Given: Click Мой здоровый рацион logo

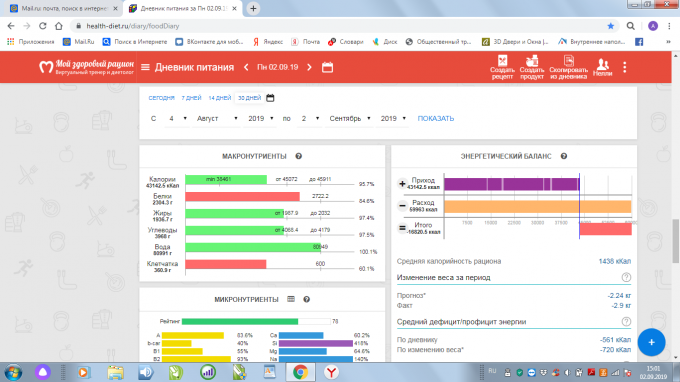Looking at the screenshot, I should coord(86,67).
